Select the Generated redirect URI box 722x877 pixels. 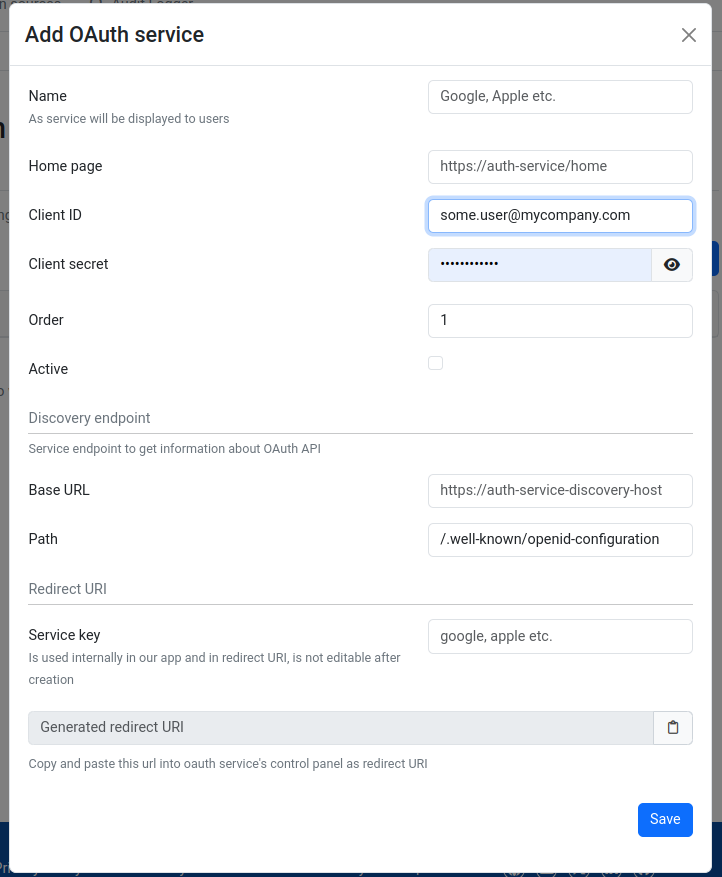(341, 728)
